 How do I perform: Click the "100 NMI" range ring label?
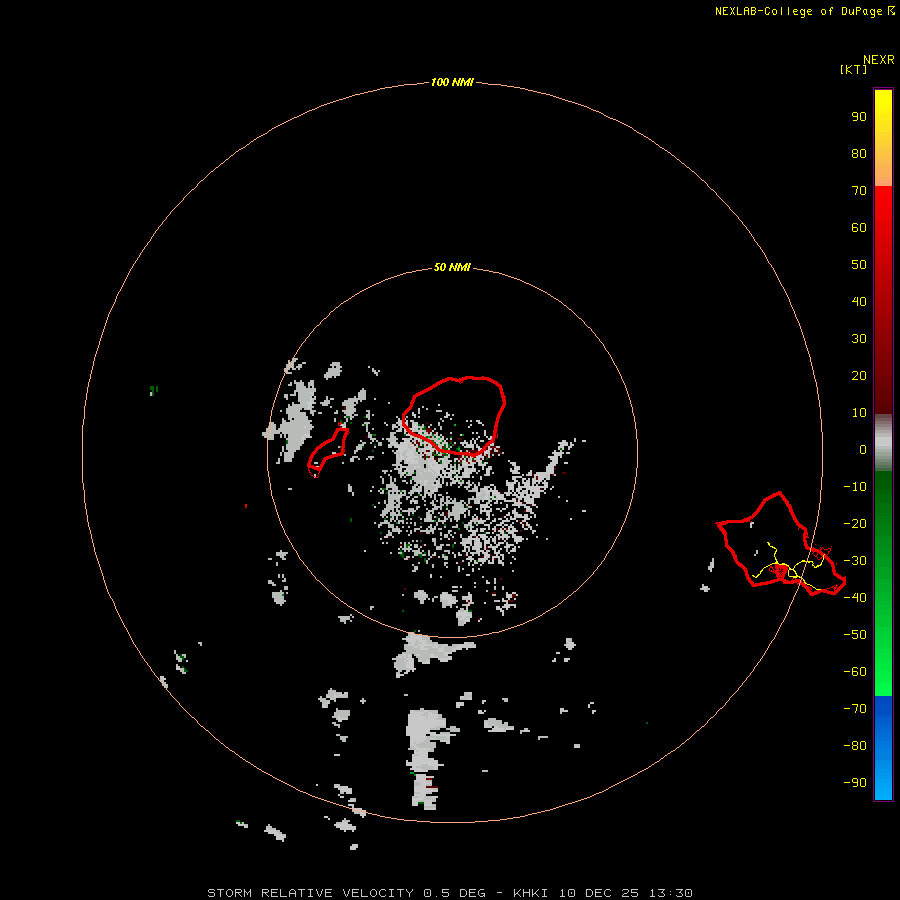tap(452, 83)
